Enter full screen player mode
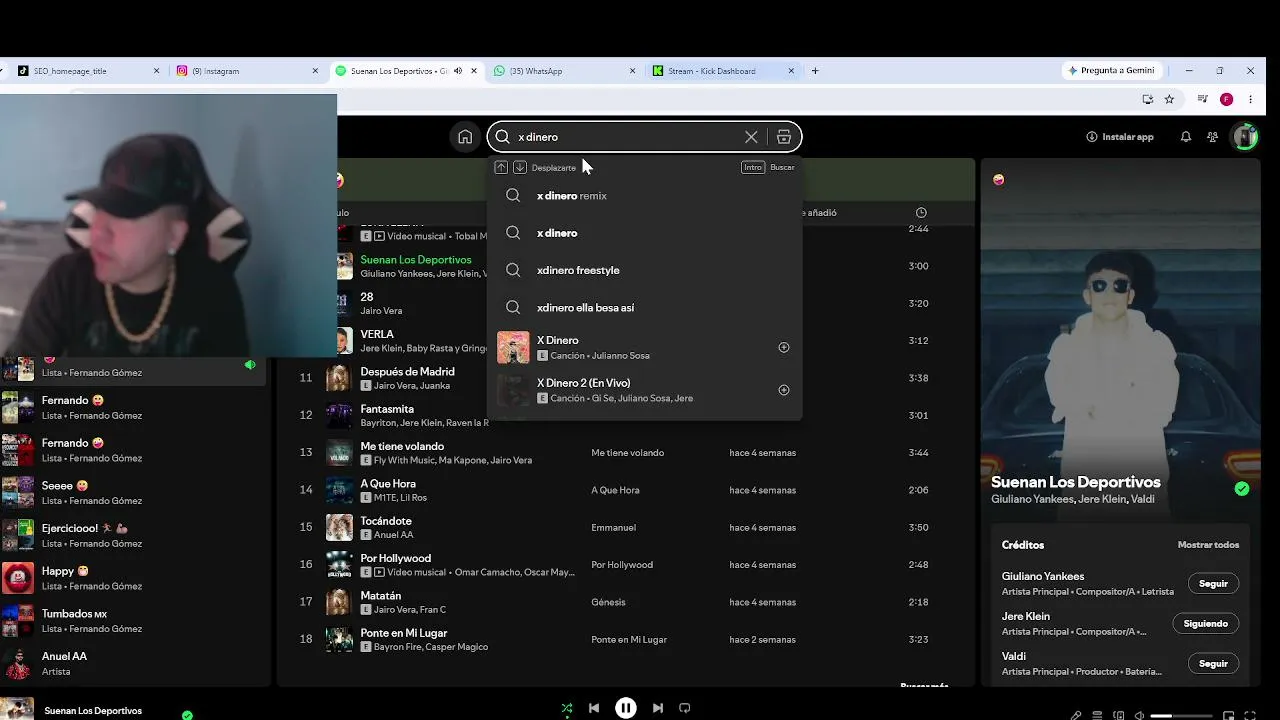1280x720 pixels. coord(1250,715)
